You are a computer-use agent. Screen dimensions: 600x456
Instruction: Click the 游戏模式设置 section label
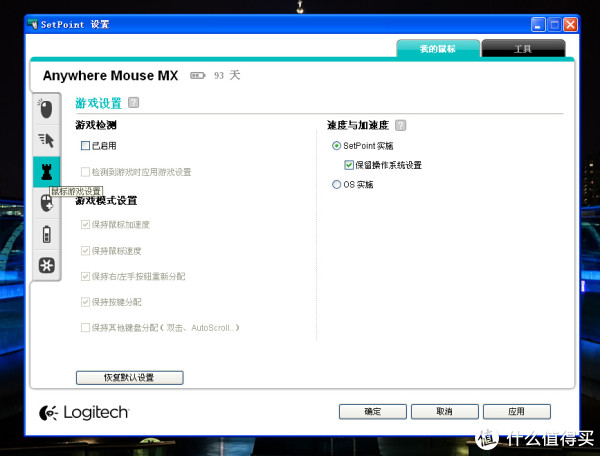[x=106, y=200]
